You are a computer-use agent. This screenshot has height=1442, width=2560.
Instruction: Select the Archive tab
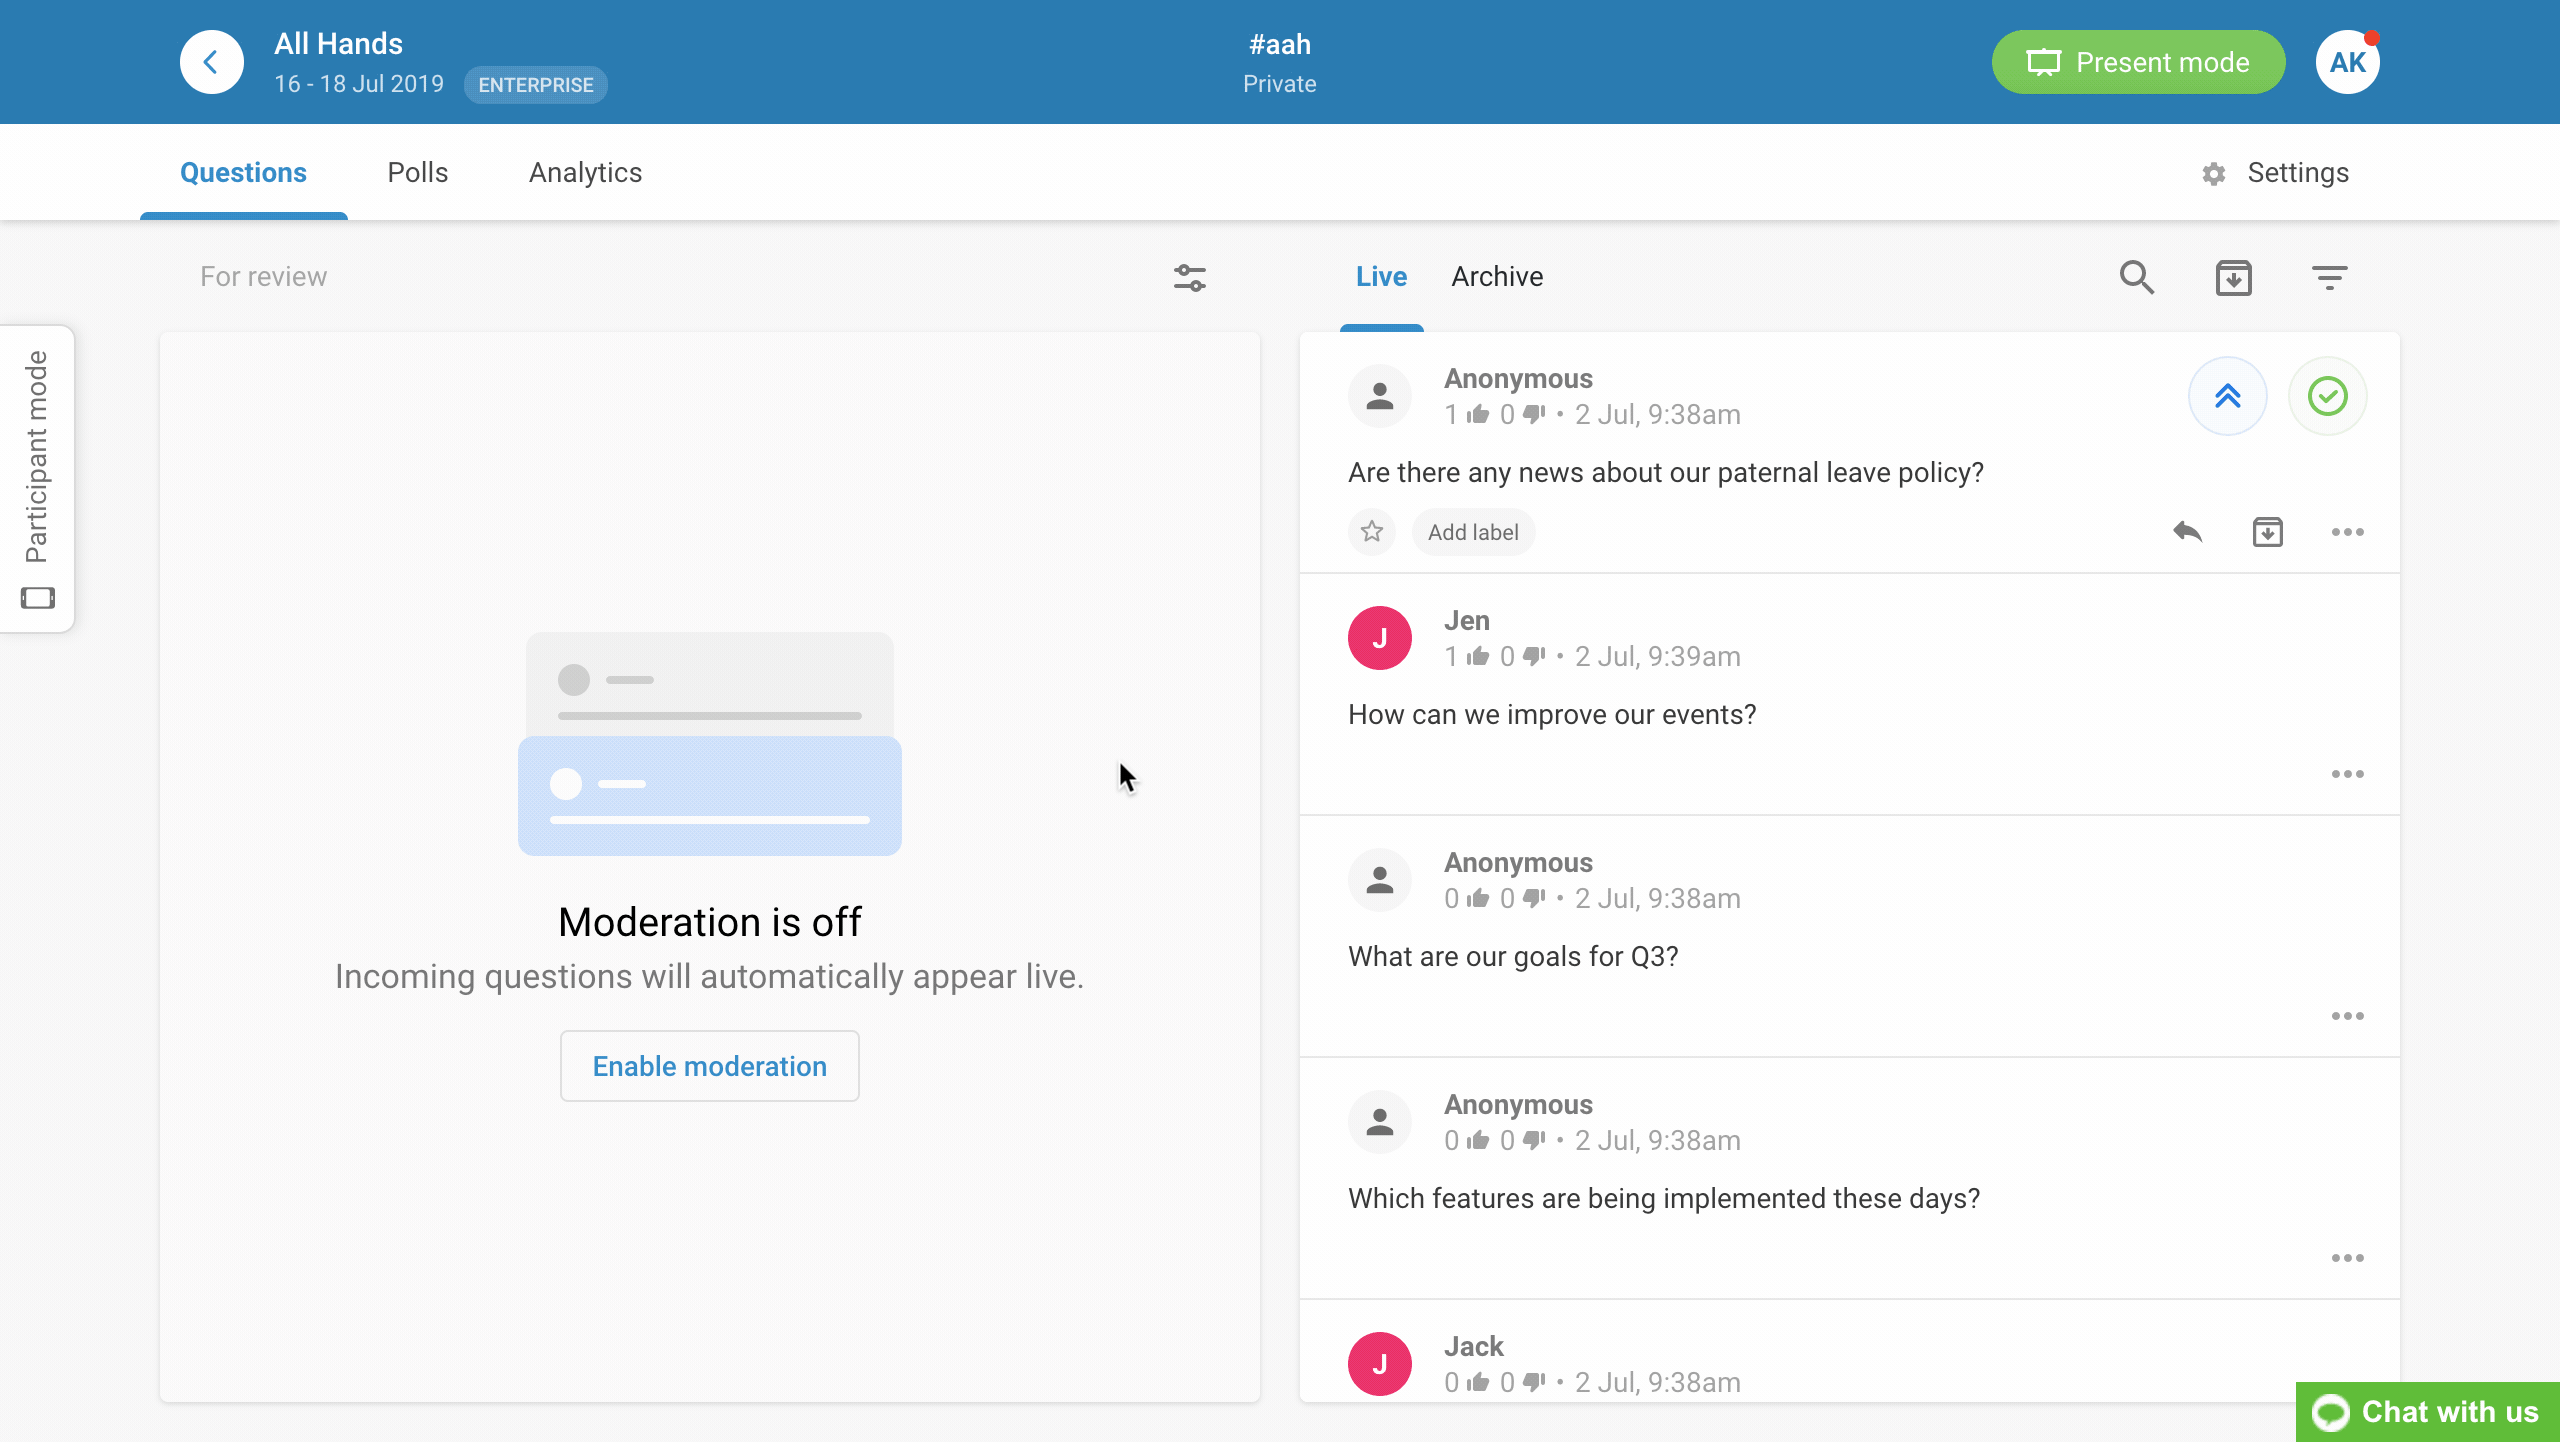[x=1497, y=277]
